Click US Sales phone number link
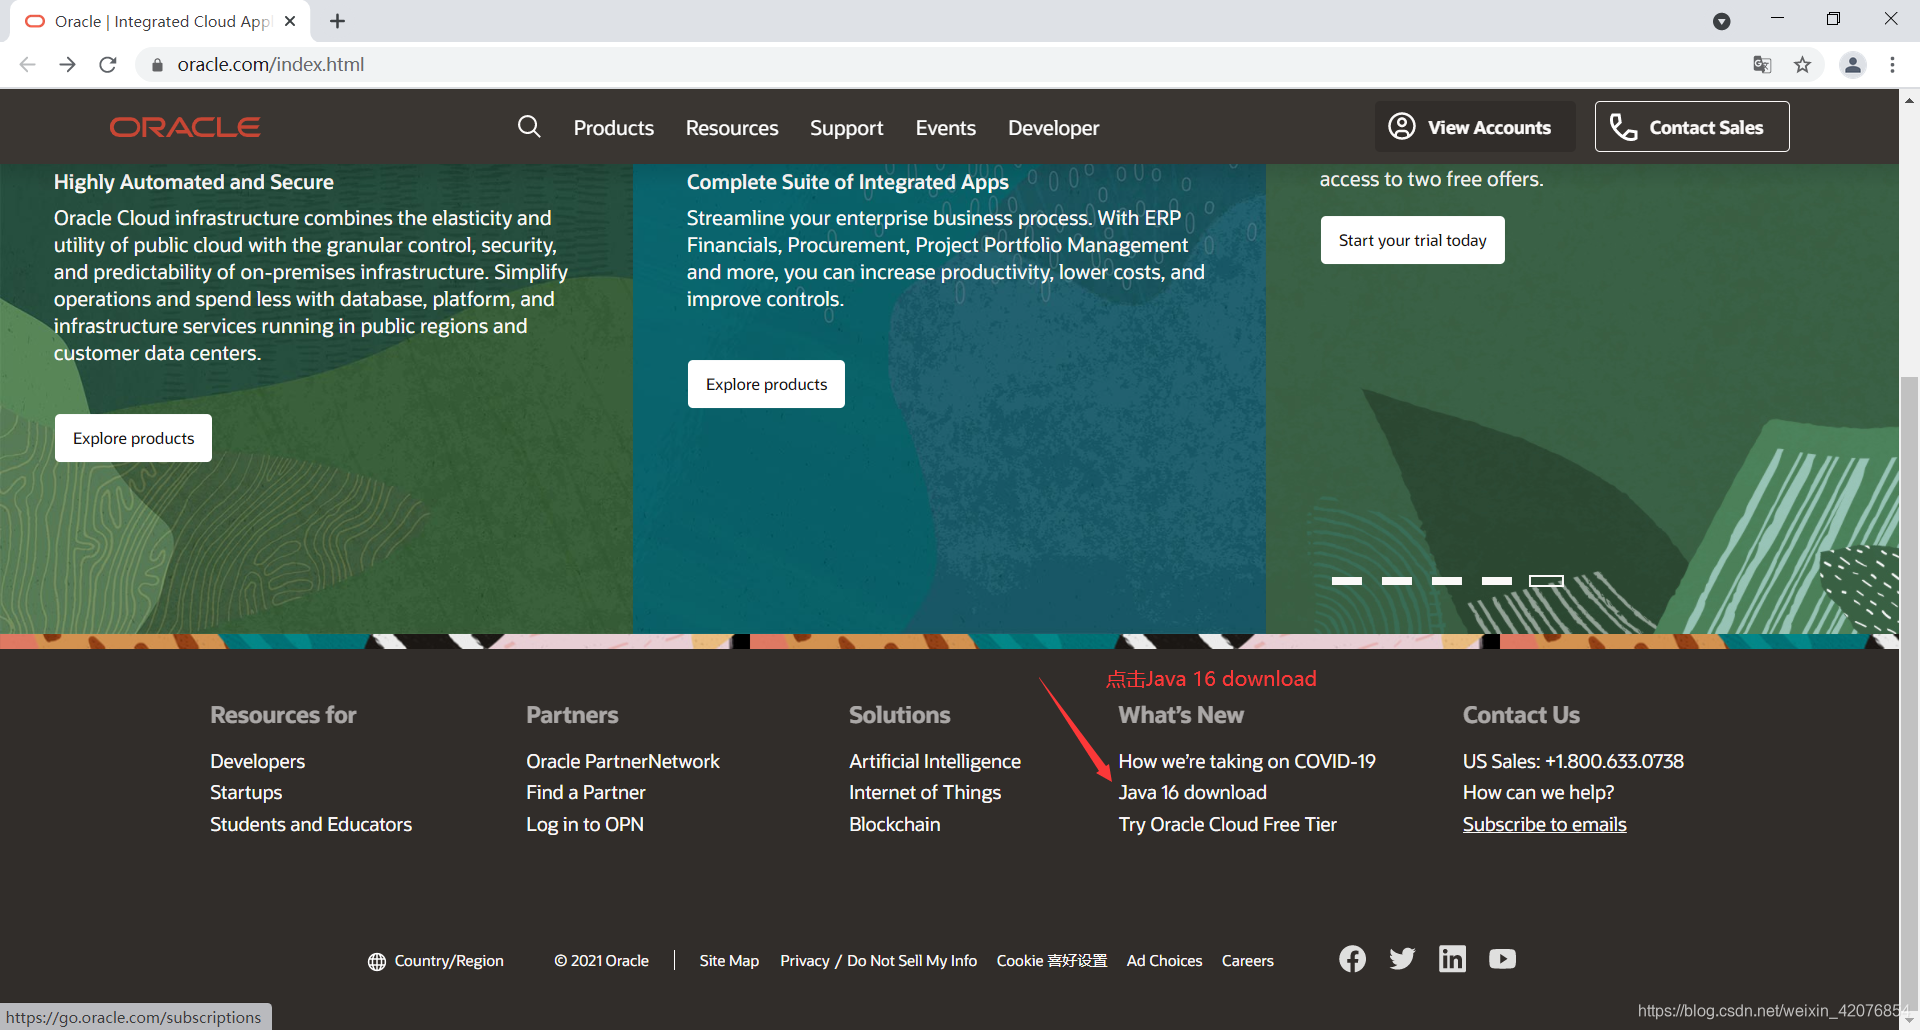The width and height of the screenshot is (1920, 1030). click(1573, 762)
